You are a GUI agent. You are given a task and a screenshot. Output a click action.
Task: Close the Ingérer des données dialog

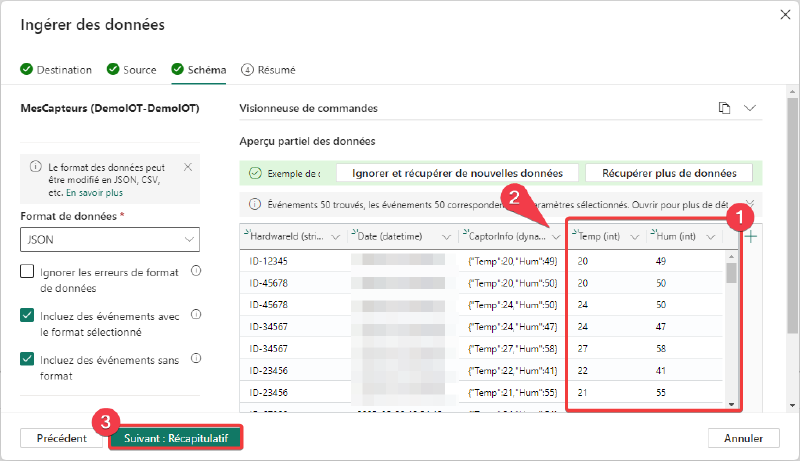[785, 15]
